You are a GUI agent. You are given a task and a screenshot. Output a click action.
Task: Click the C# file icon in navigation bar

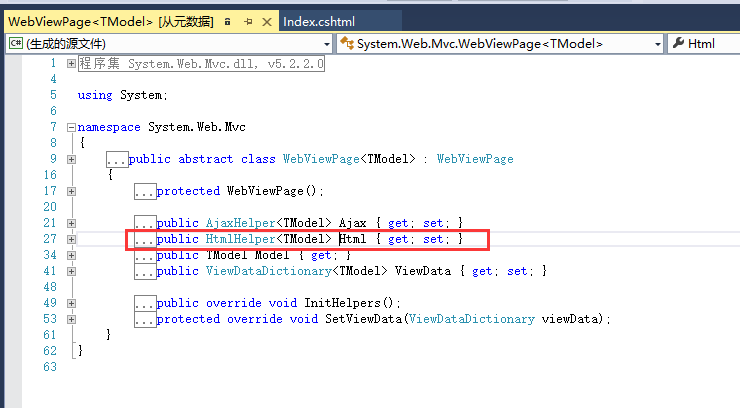pyautogui.click(x=16, y=43)
